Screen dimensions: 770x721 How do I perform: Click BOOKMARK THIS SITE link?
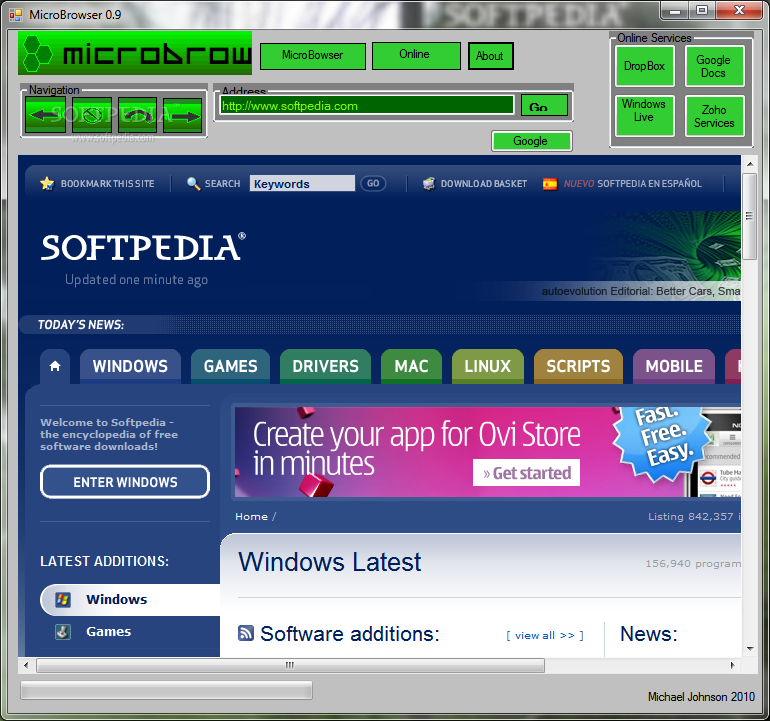(x=108, y=184)
